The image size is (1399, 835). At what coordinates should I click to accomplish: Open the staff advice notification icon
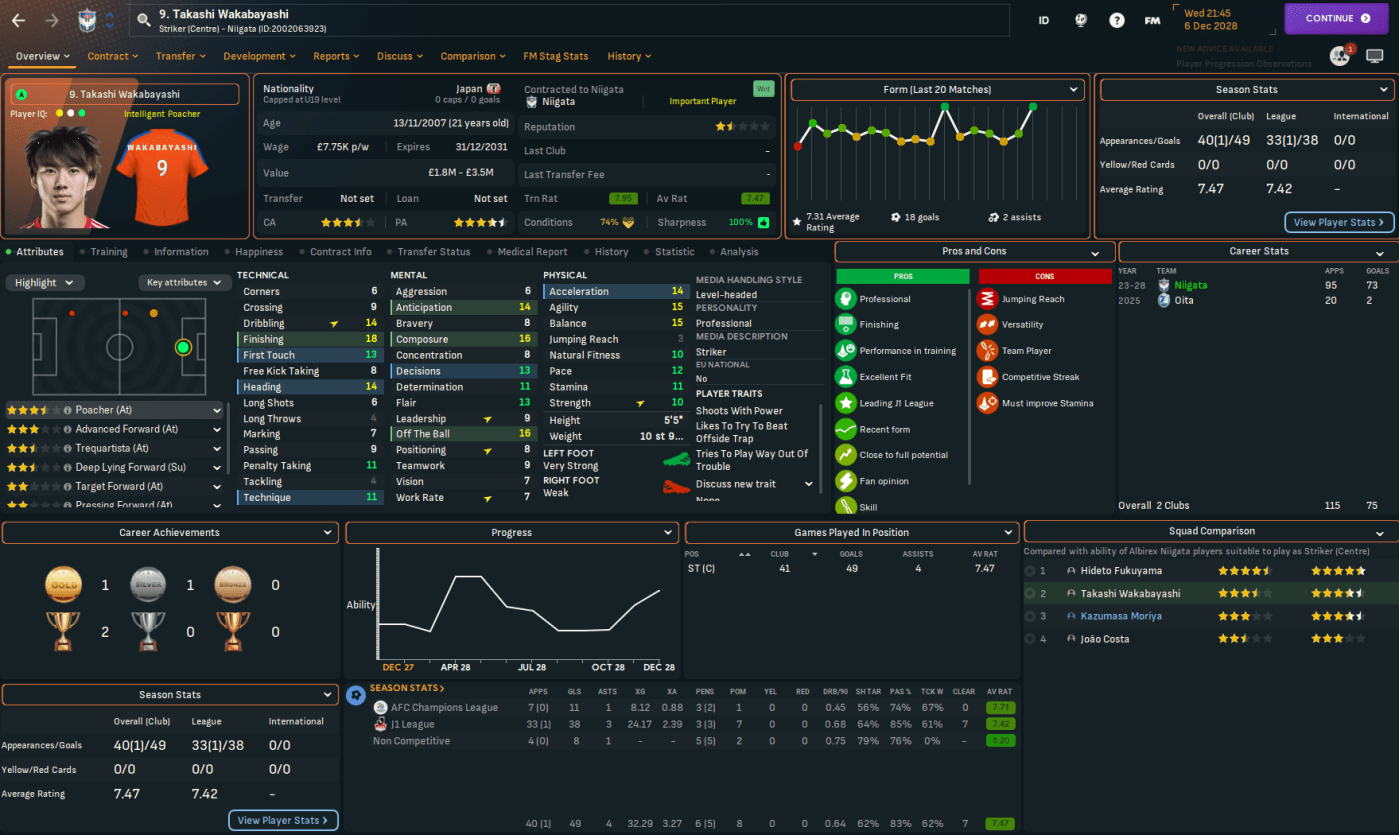click(1339, 56)
